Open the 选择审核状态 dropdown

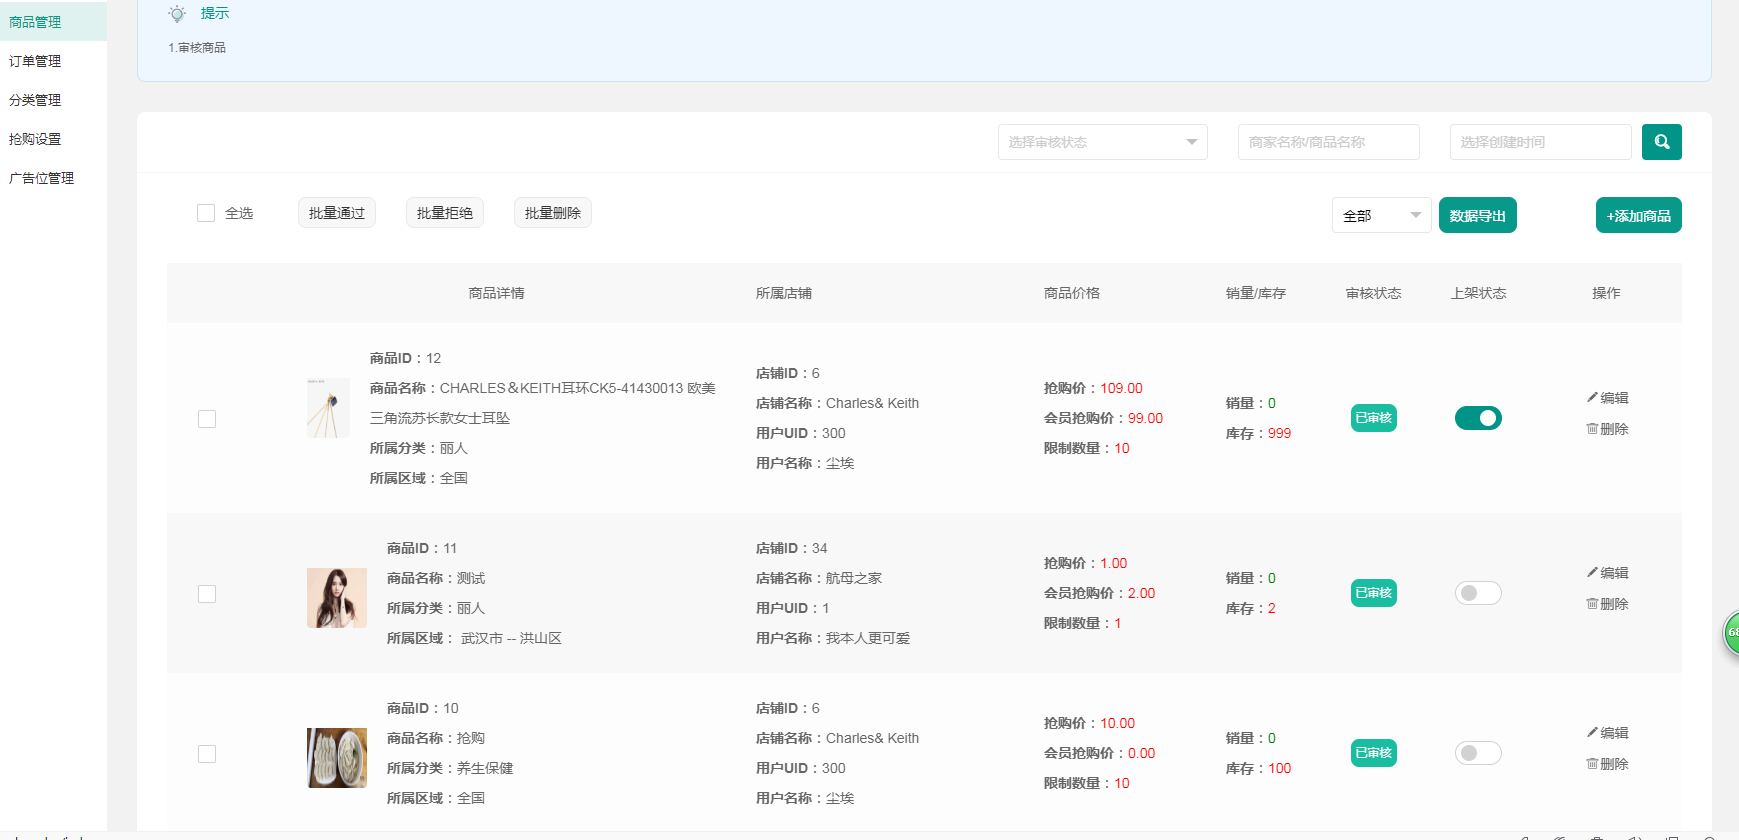(1102, 142)
